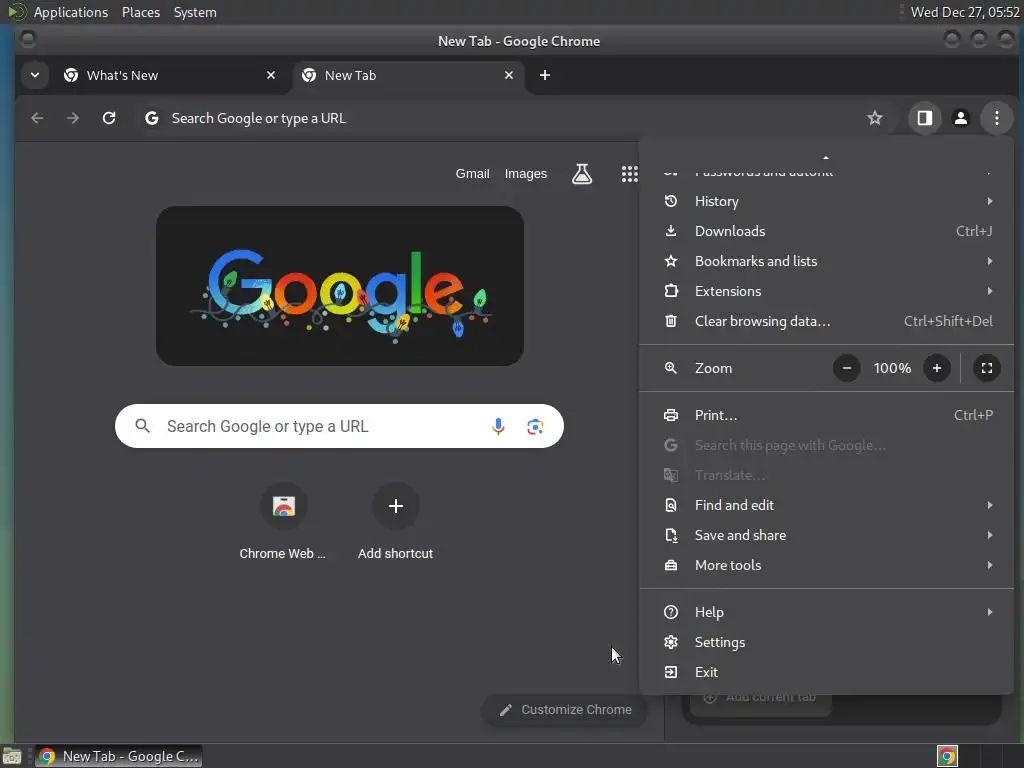
Task: Choose Clear browsing data… menu entry
Action: tap(826, 321)
